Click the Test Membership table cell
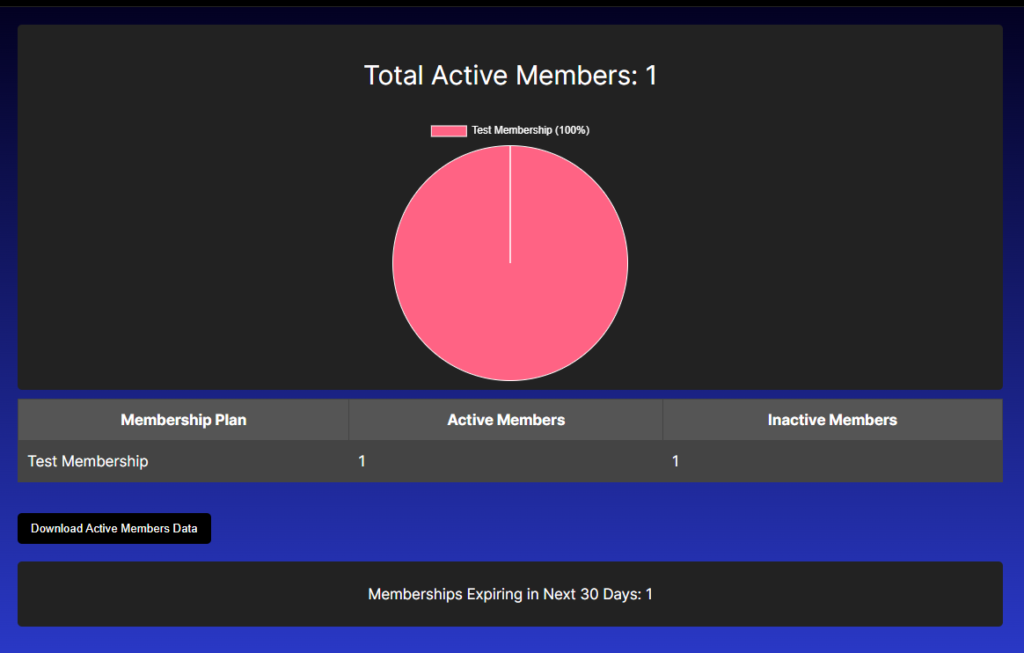1024x653 pixels. tap(184, 461)
